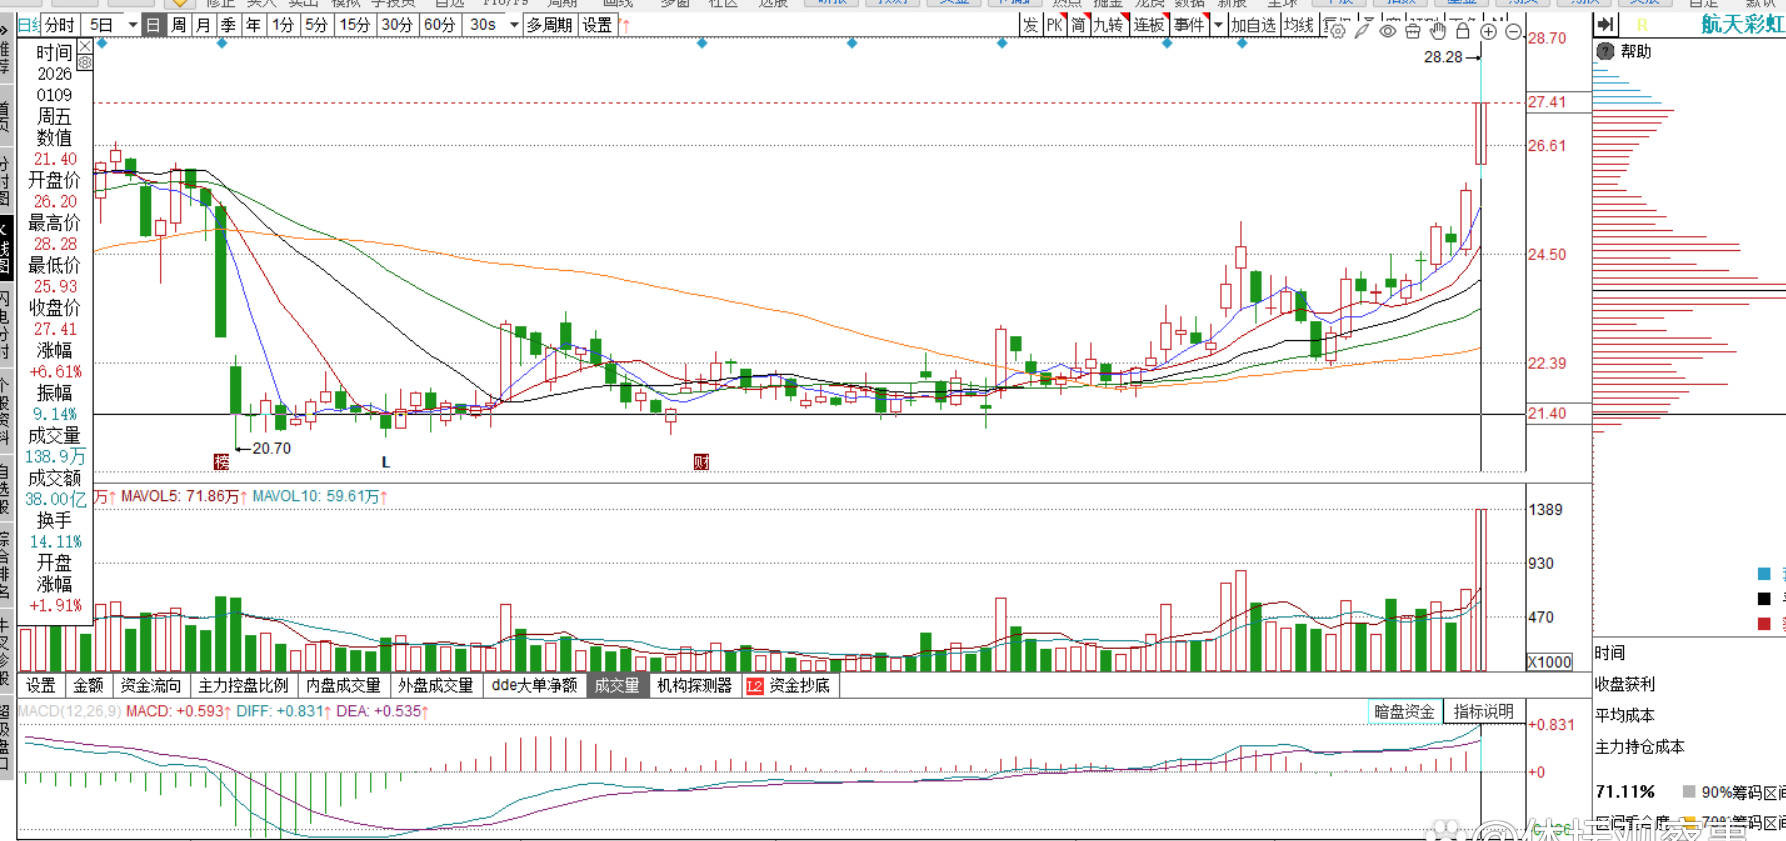The width and height of the screenshot is (1786, 841).
Task: Switch to the 周 weekly period tab
Action: [178, 25]
